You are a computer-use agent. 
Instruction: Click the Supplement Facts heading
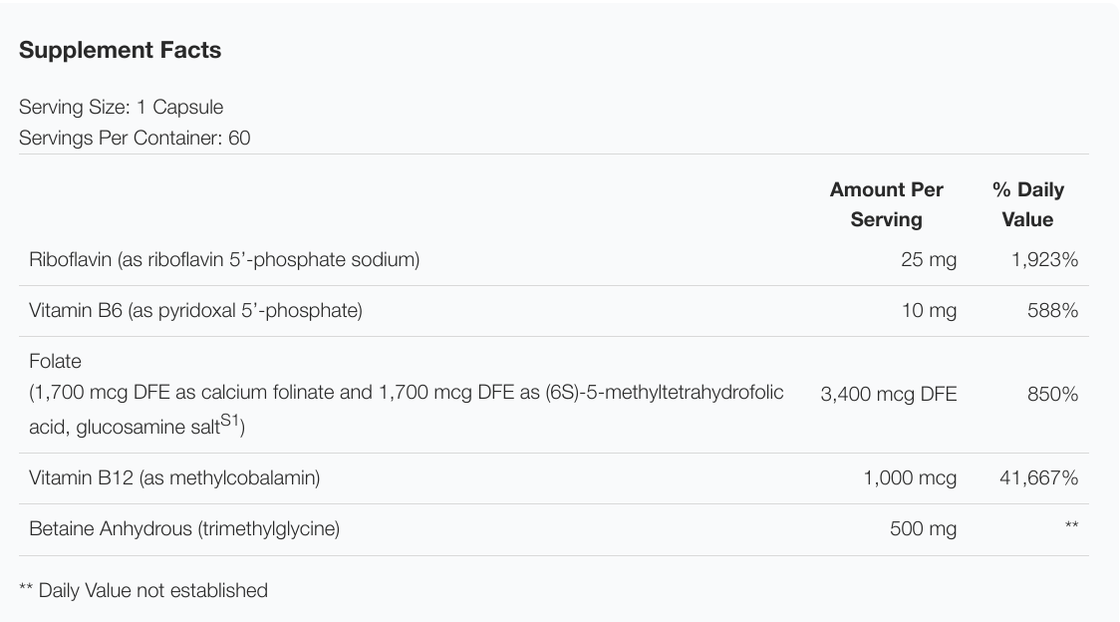120,50
